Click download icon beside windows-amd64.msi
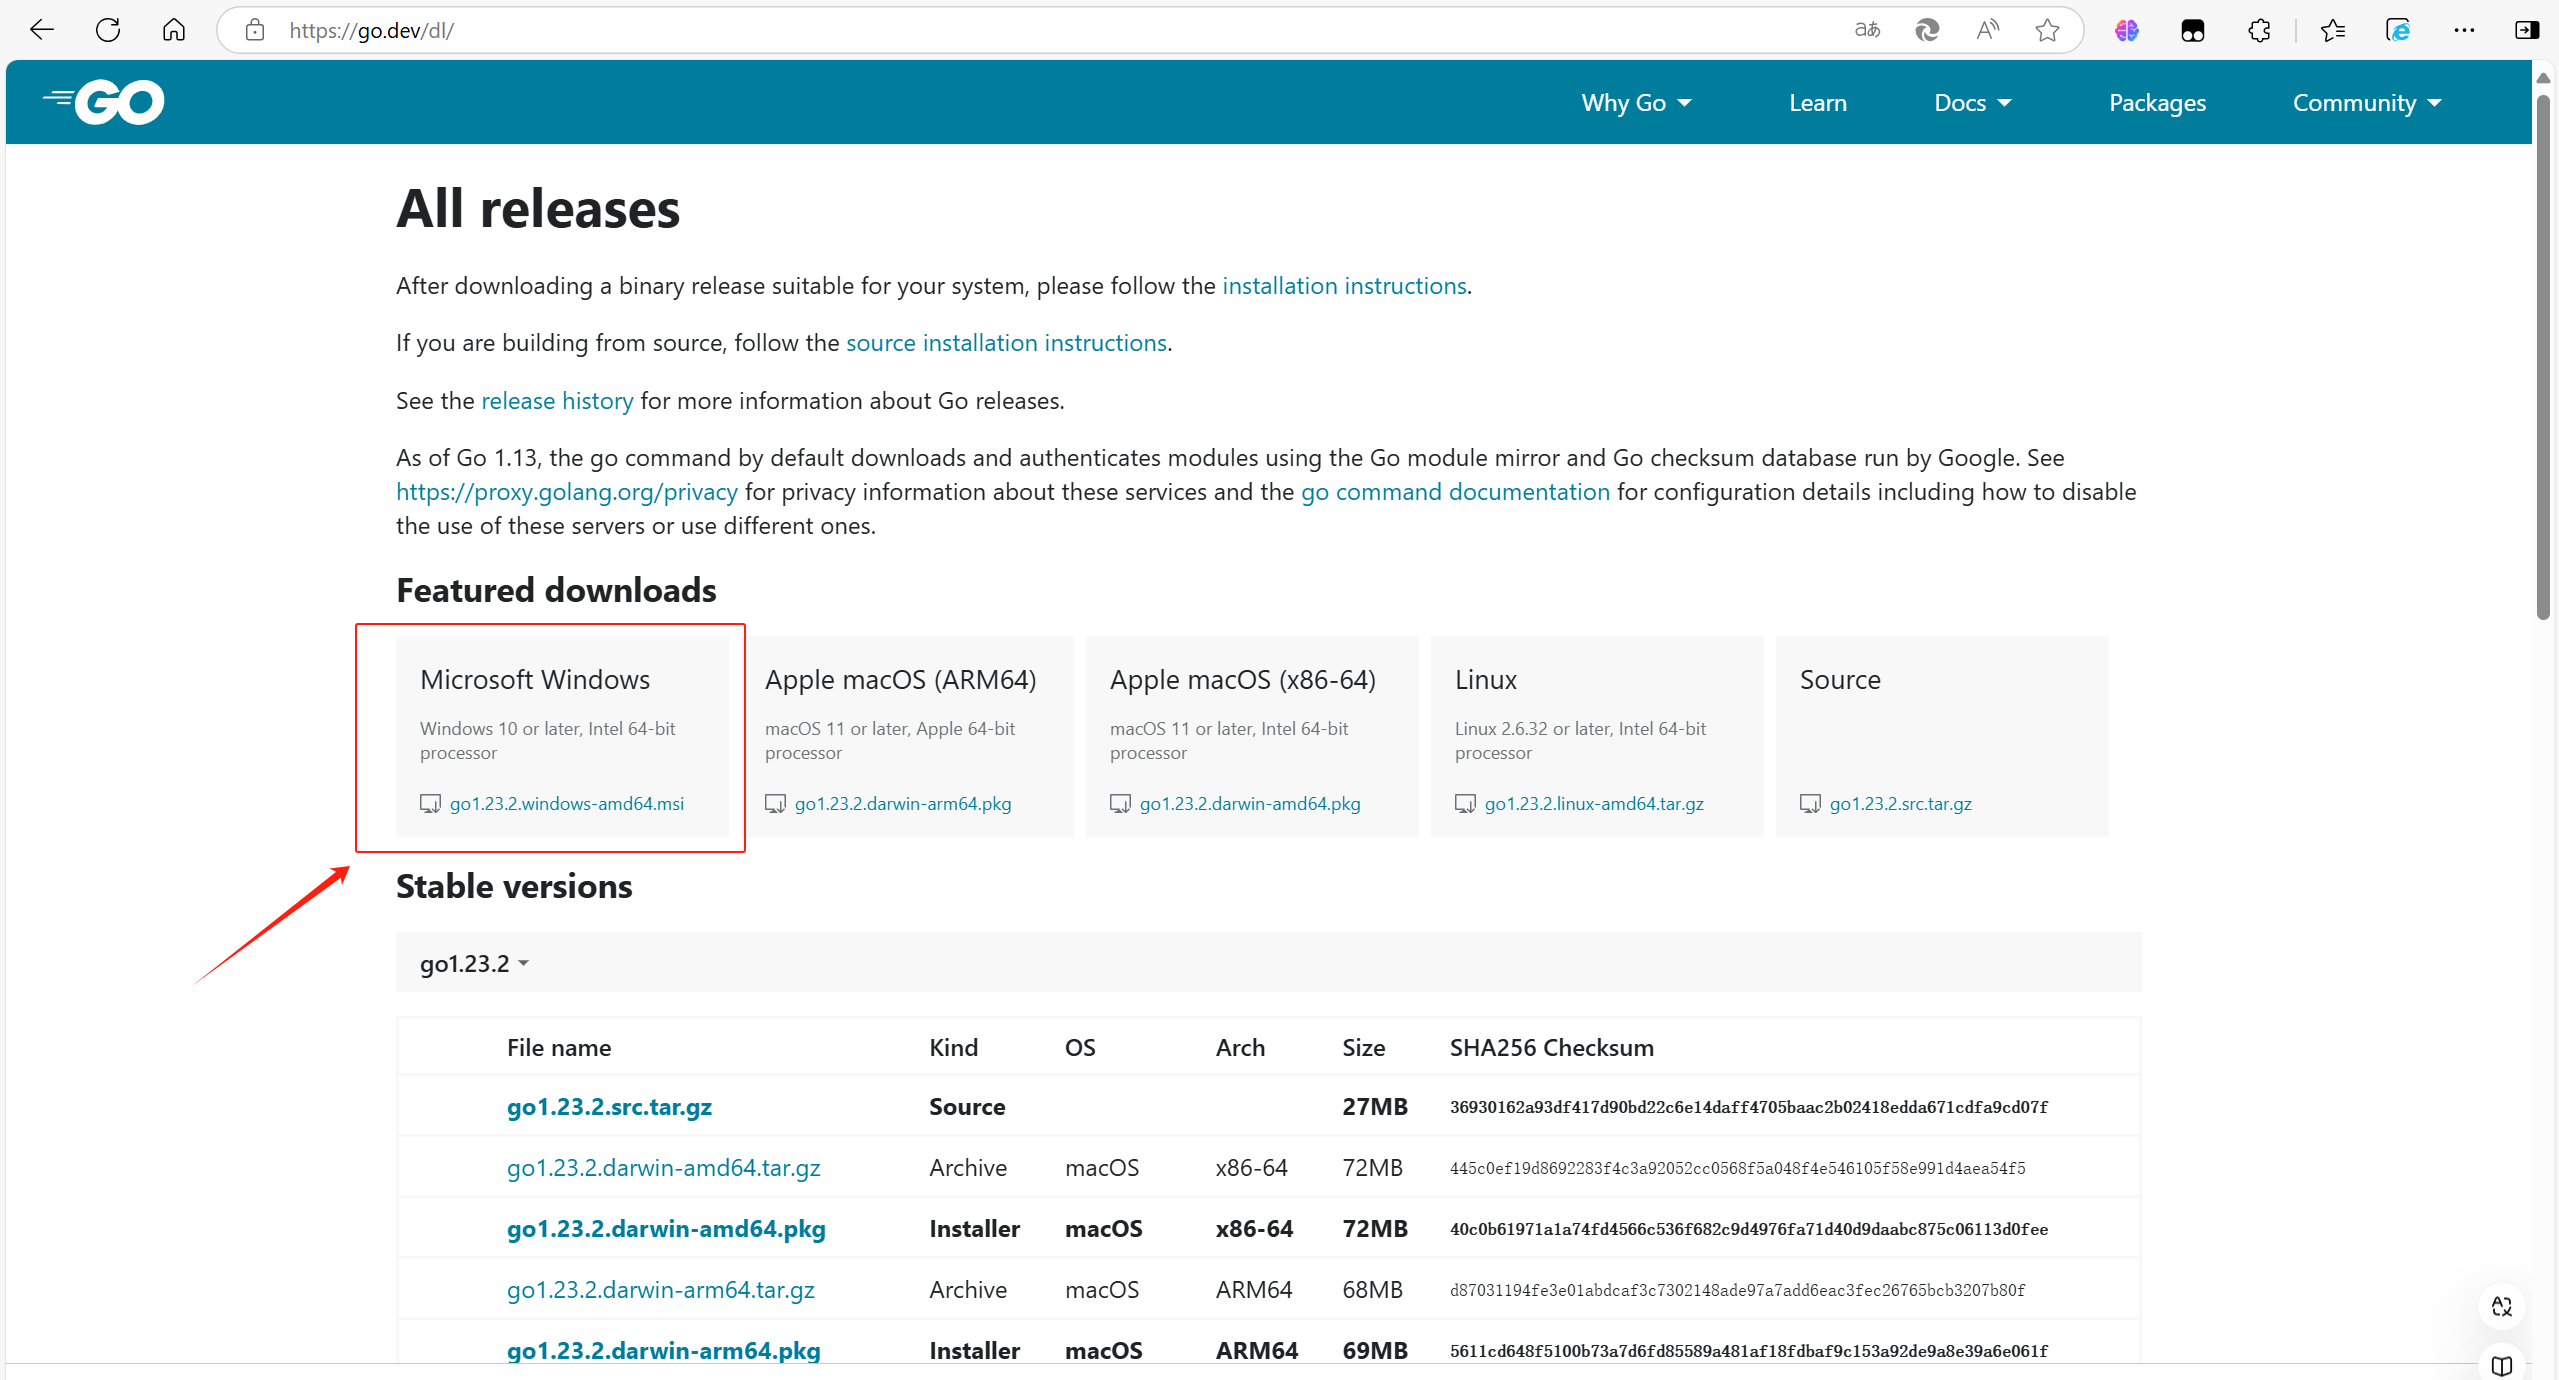Screen dimensions: 2559x1380 point(430,804)
